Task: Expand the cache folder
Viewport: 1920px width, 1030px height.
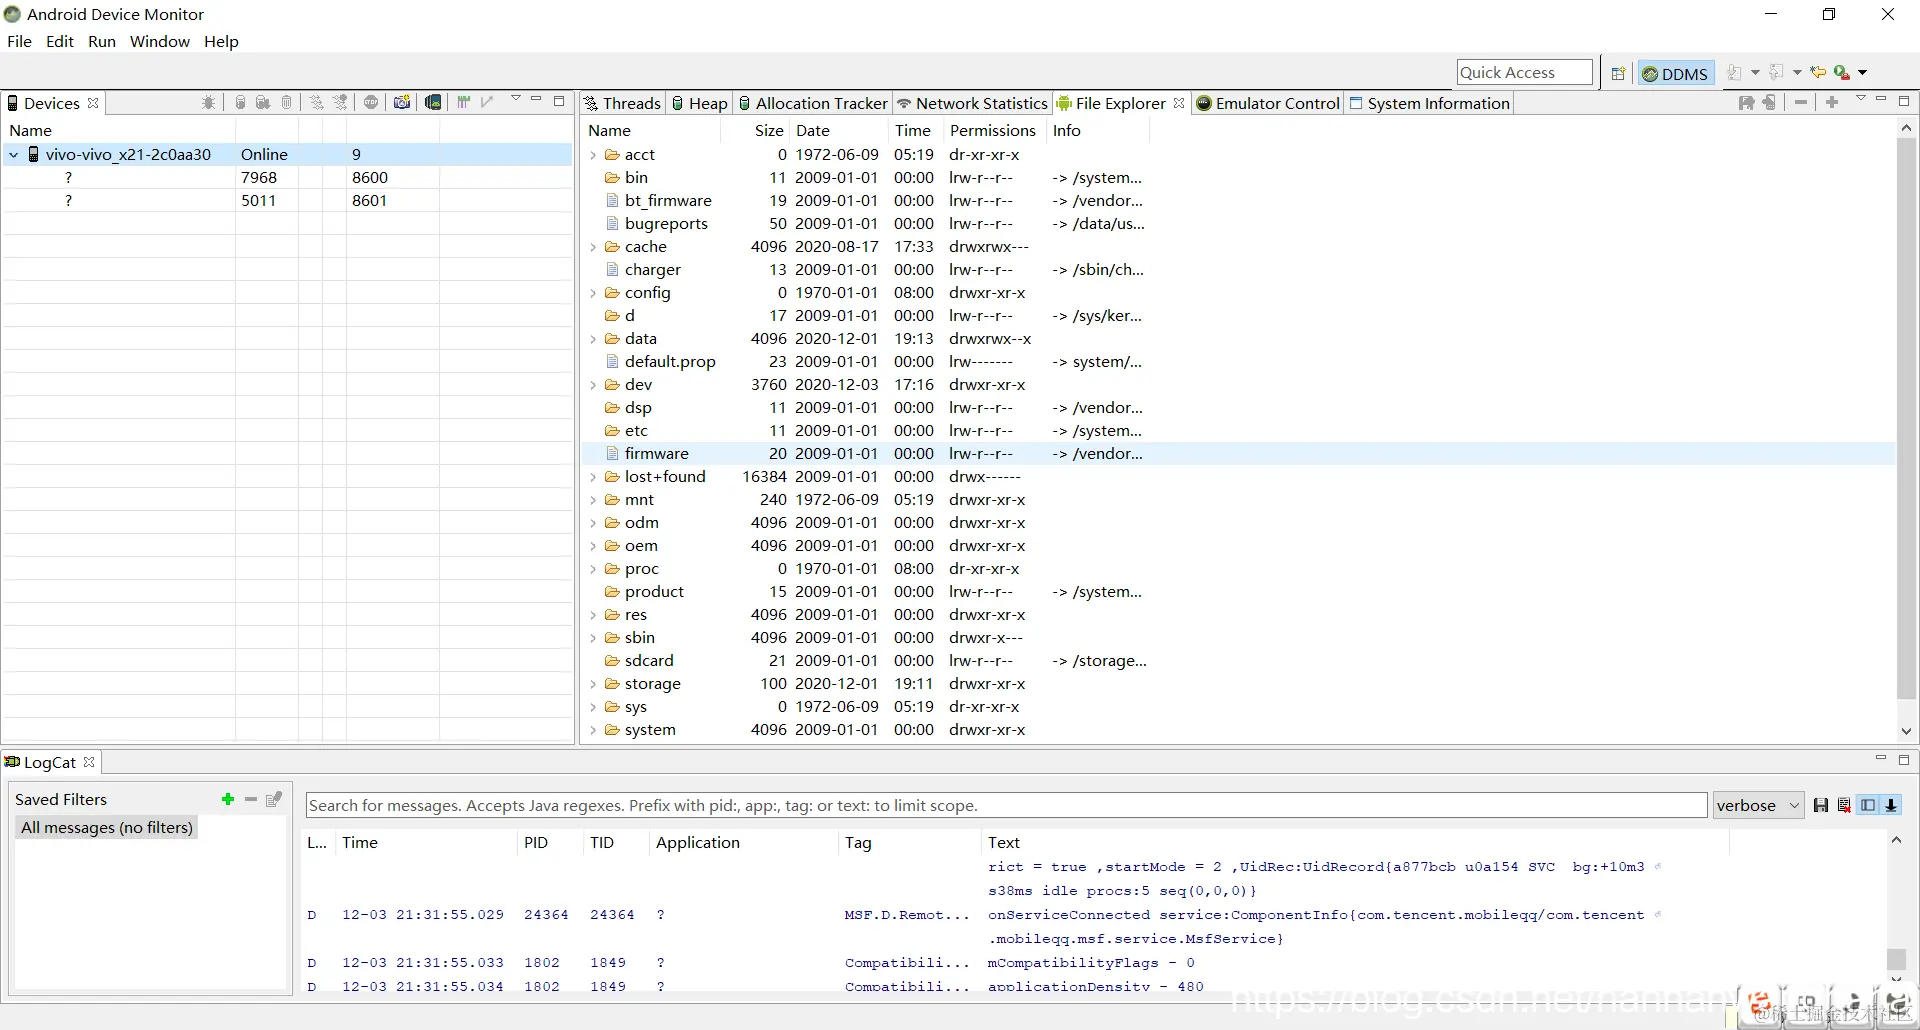Action: pyautogui.click(x=593, y=247)
